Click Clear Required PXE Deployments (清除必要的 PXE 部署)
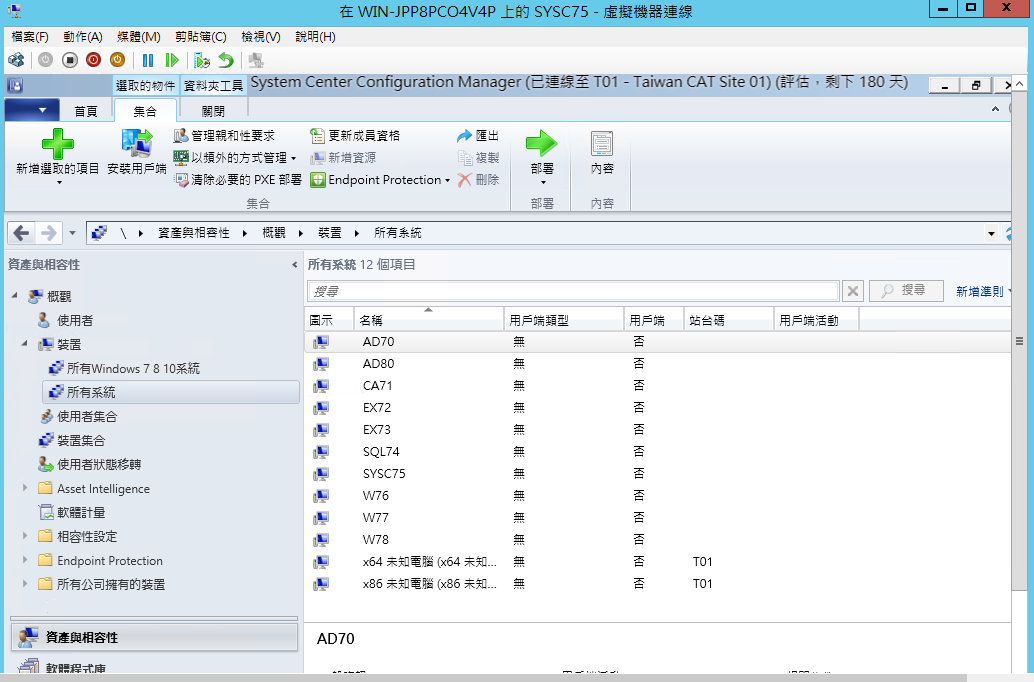The image size is (1034, 682). coord(237,179)
